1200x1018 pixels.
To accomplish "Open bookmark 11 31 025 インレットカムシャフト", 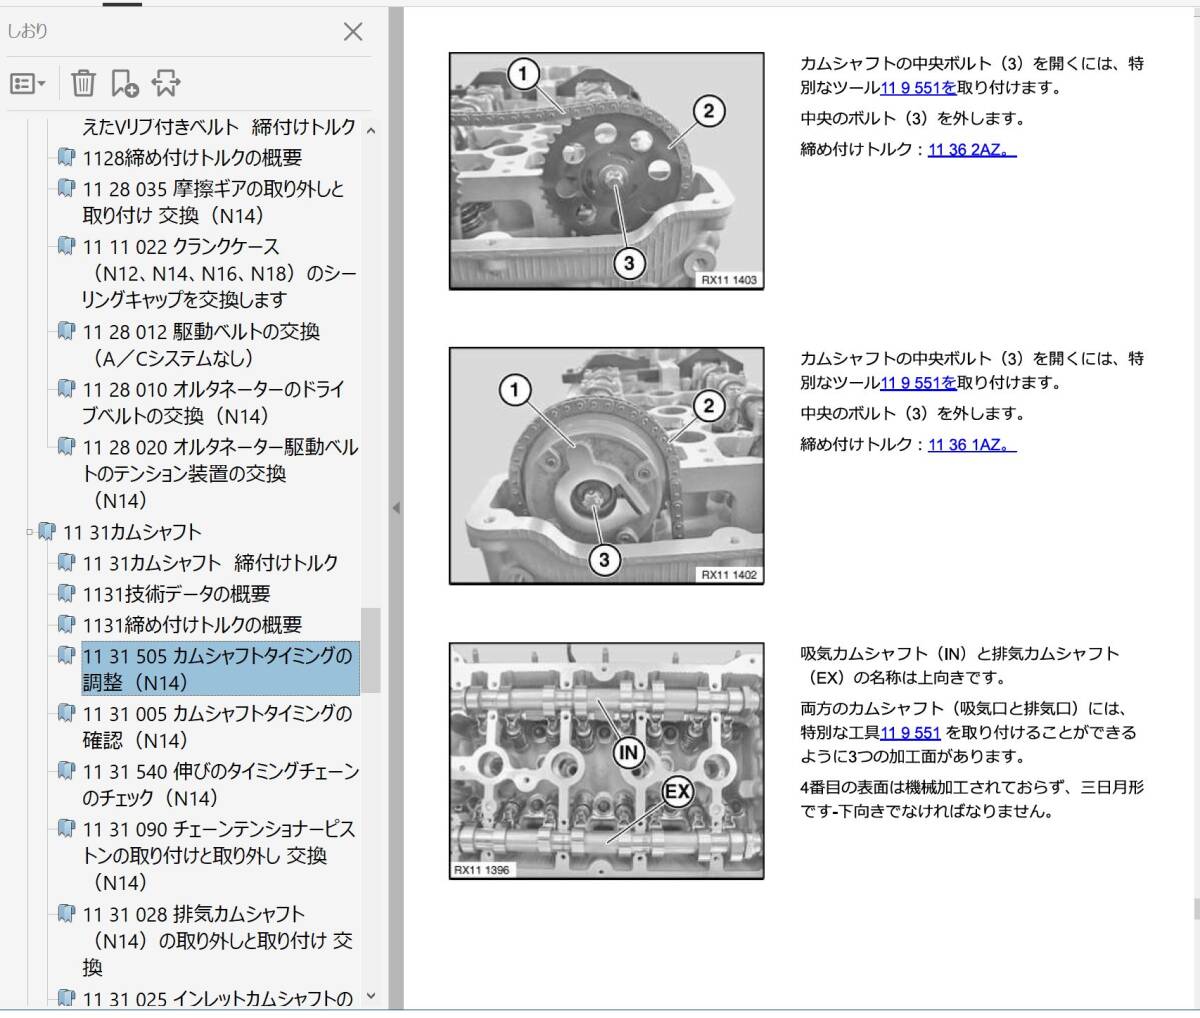I will (x=218, y=998).
